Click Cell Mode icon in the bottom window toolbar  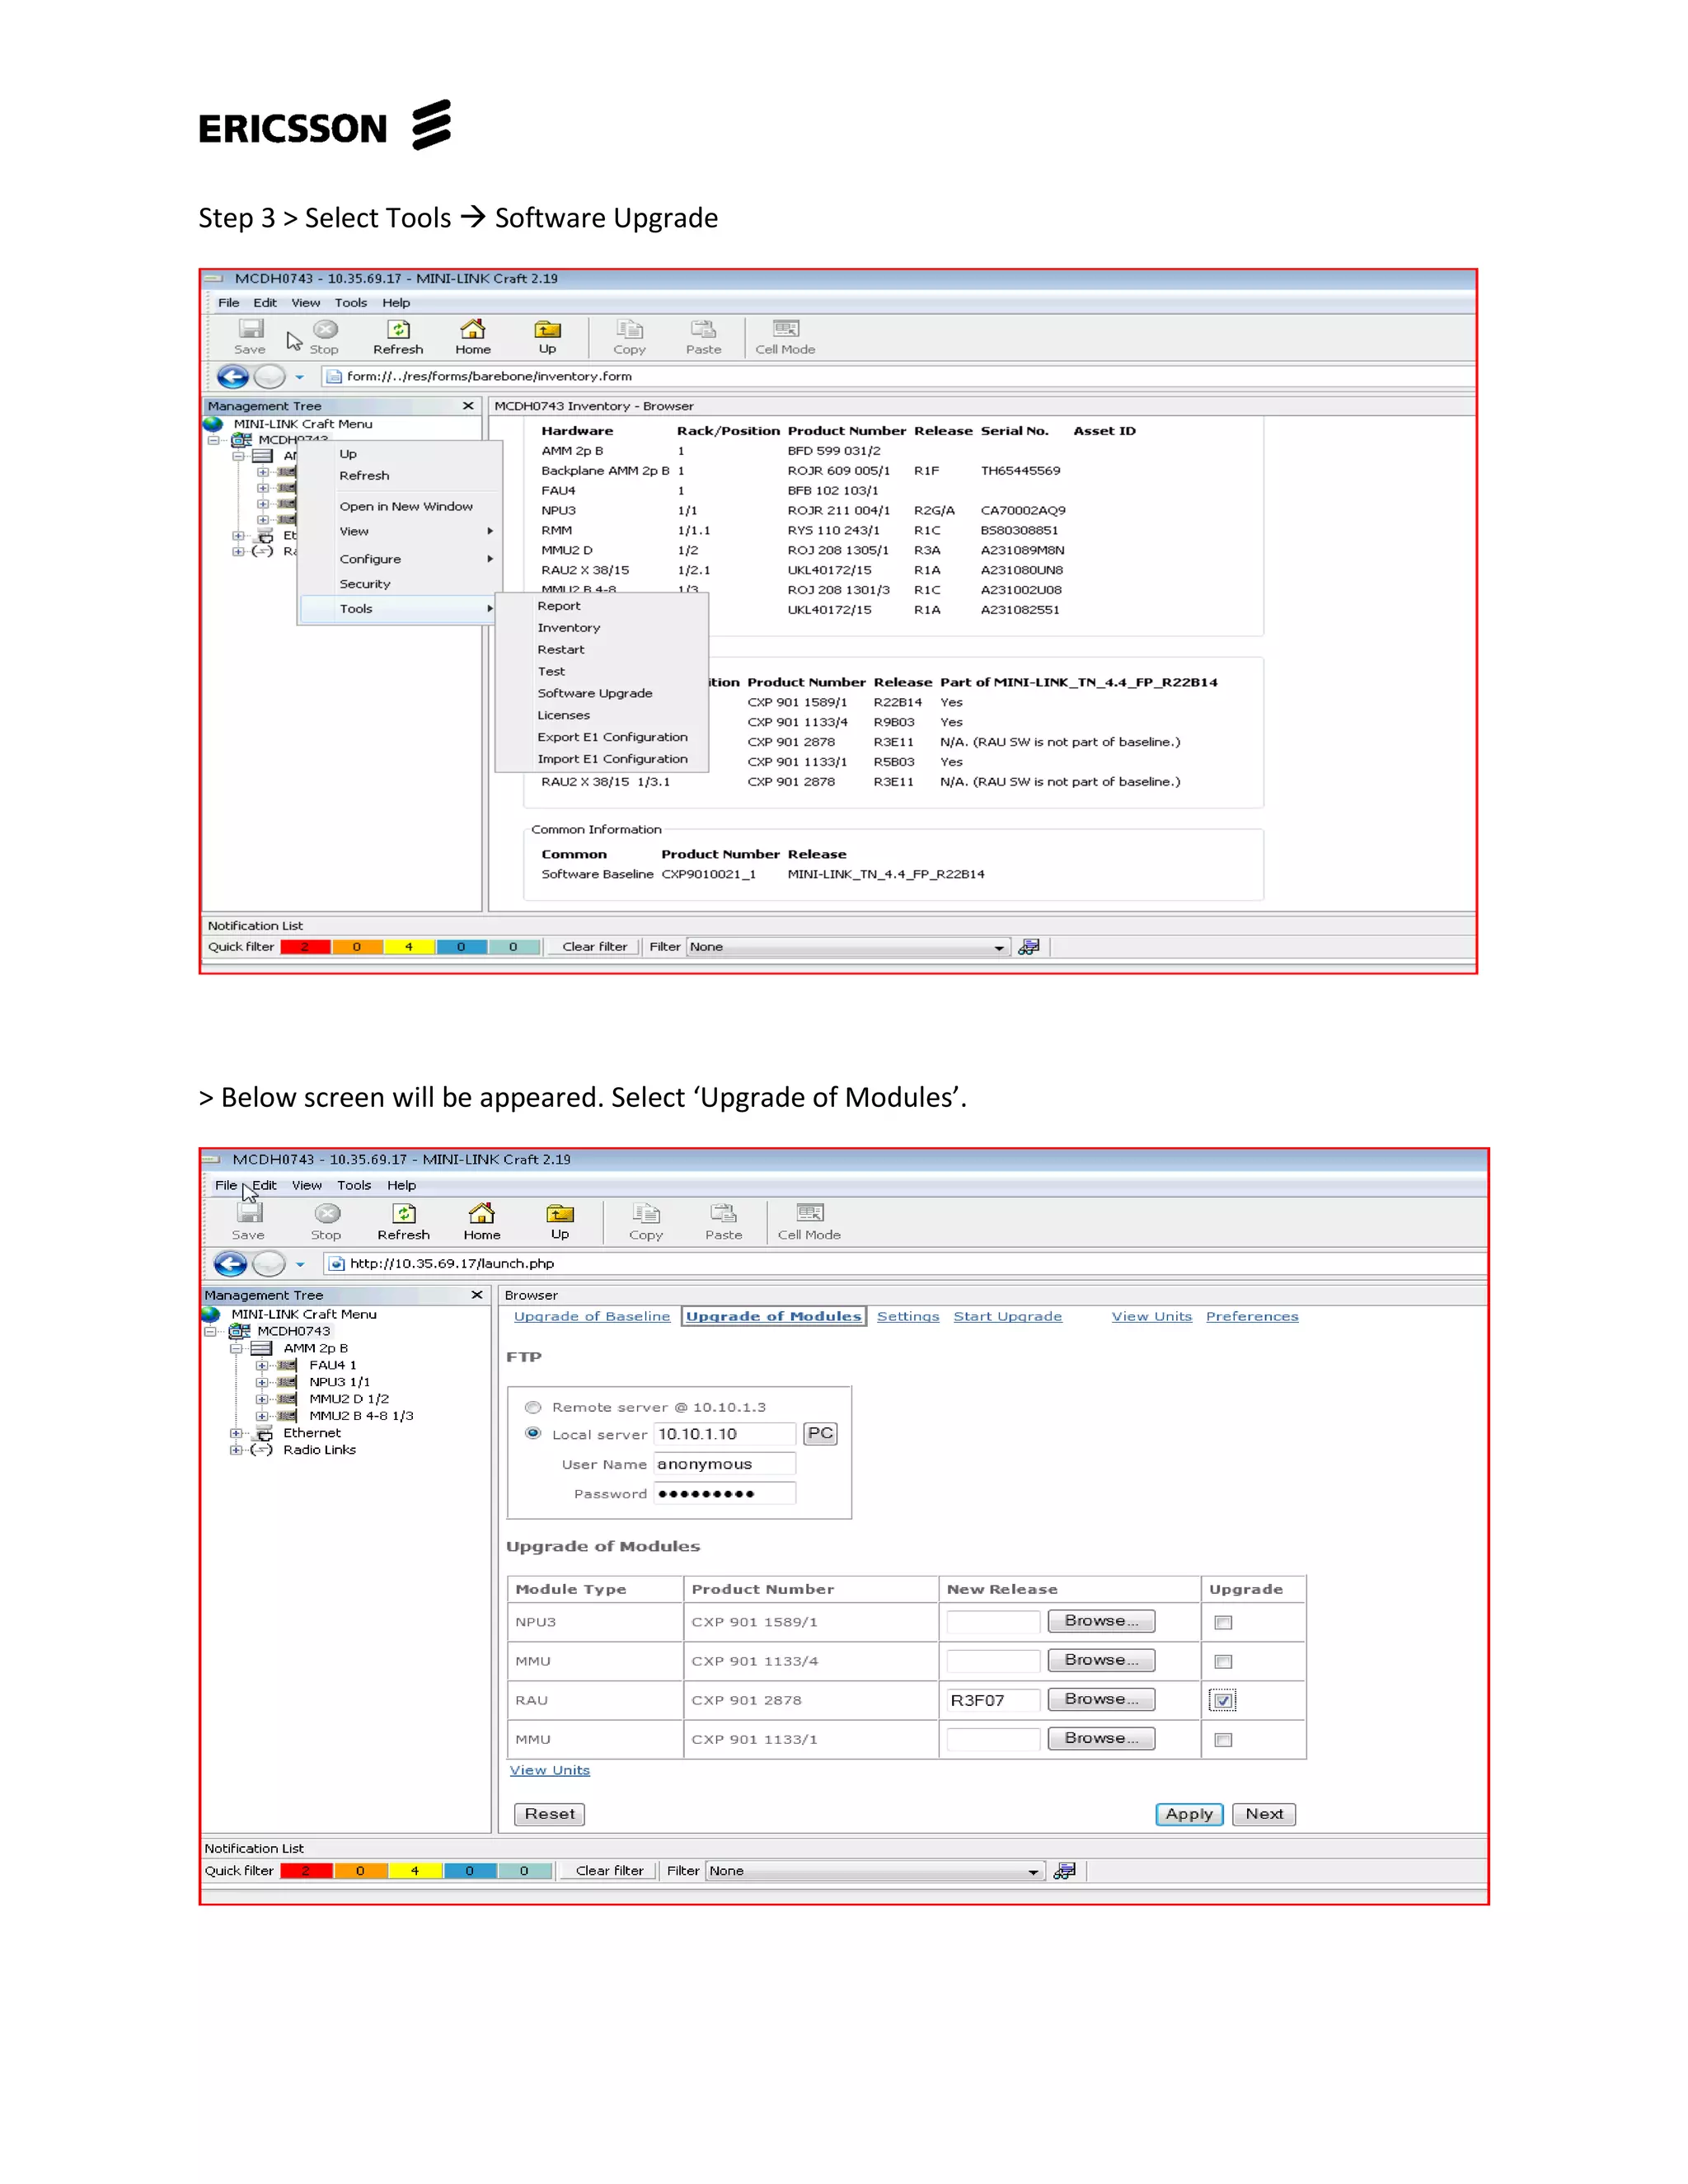(810, 1212)
